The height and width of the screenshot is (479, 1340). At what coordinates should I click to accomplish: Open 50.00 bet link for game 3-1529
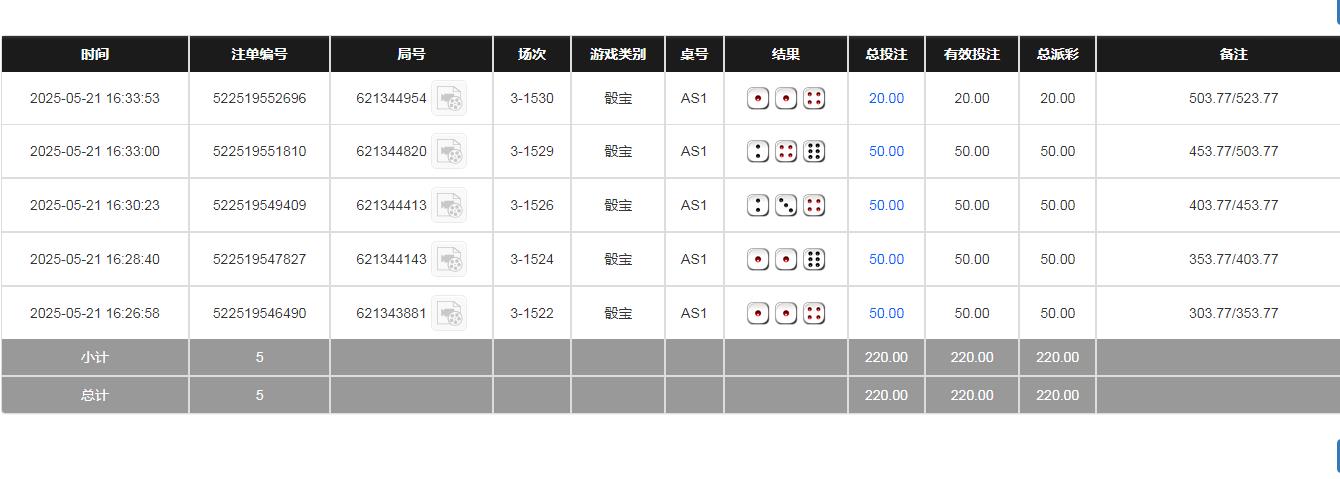click(x=886, y=152)
